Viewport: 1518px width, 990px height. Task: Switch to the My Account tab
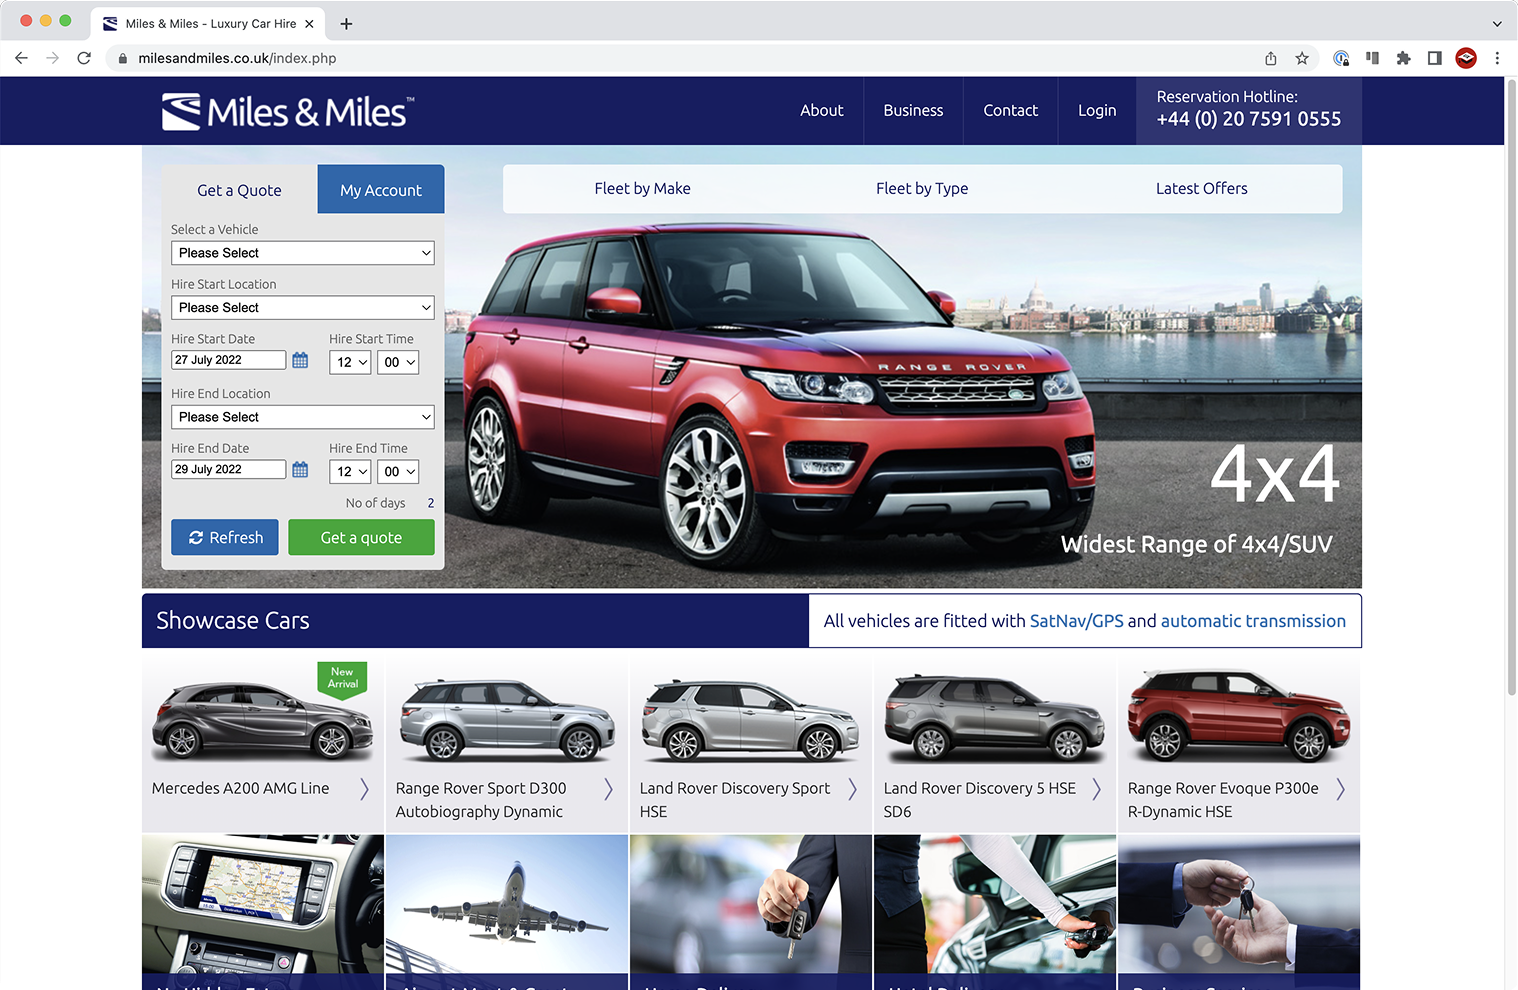pyautogui.click(x=381, y=190)
